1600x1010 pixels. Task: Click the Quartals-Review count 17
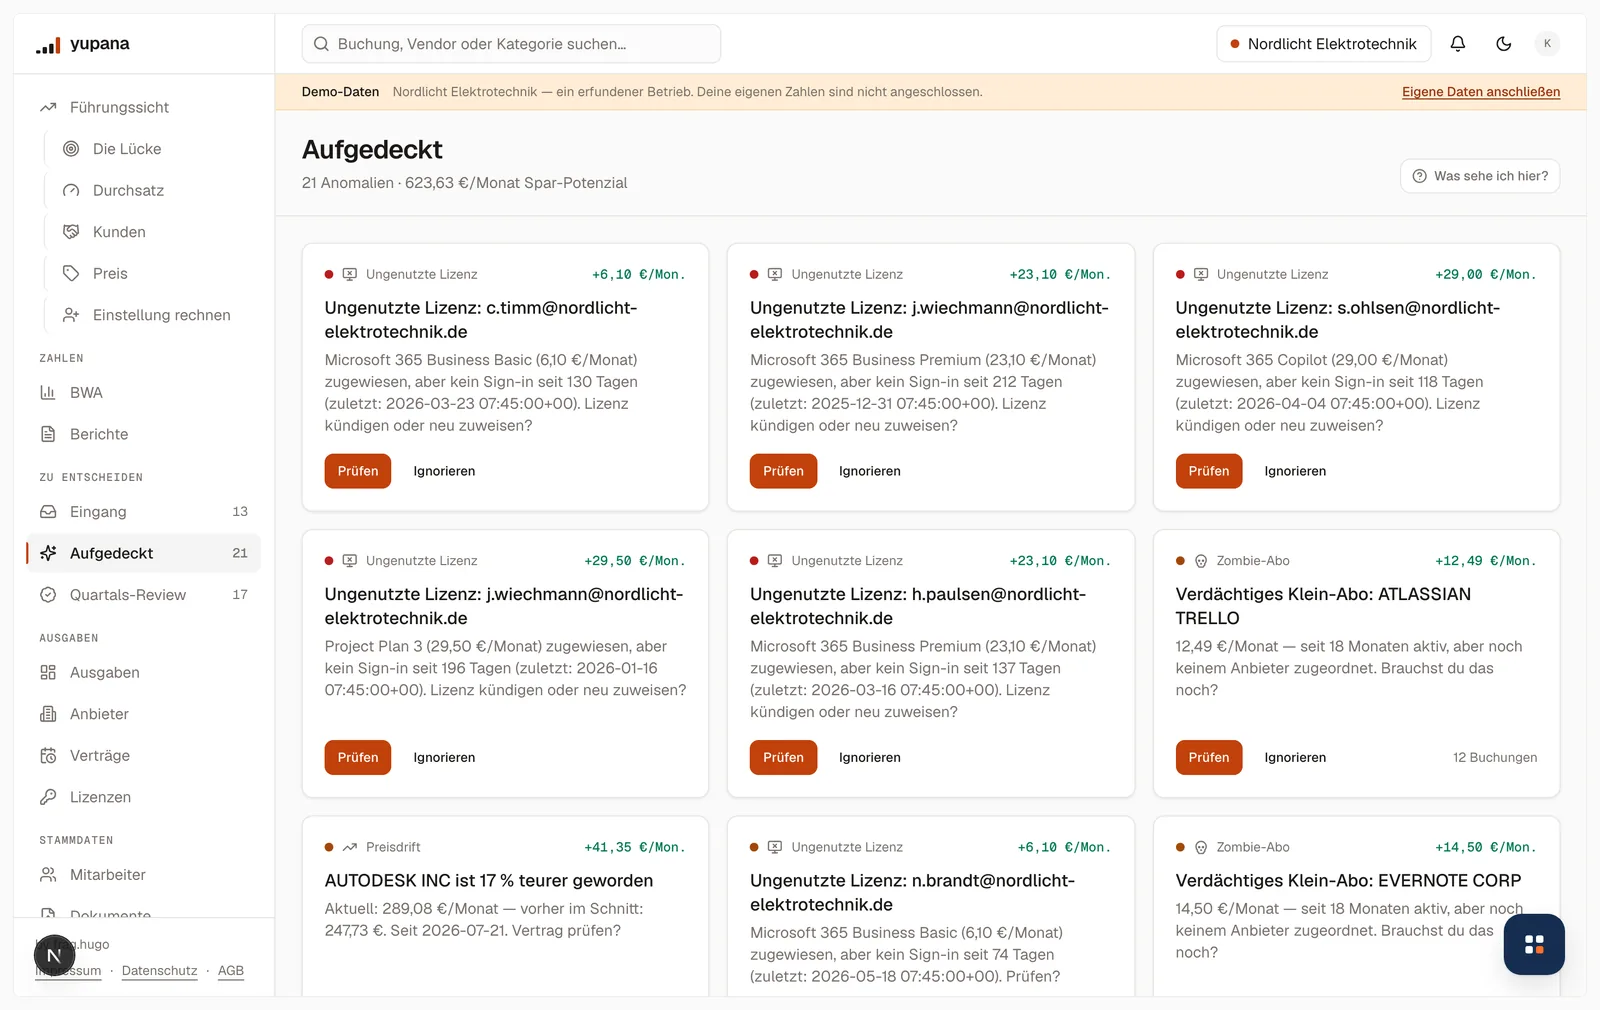240,595
